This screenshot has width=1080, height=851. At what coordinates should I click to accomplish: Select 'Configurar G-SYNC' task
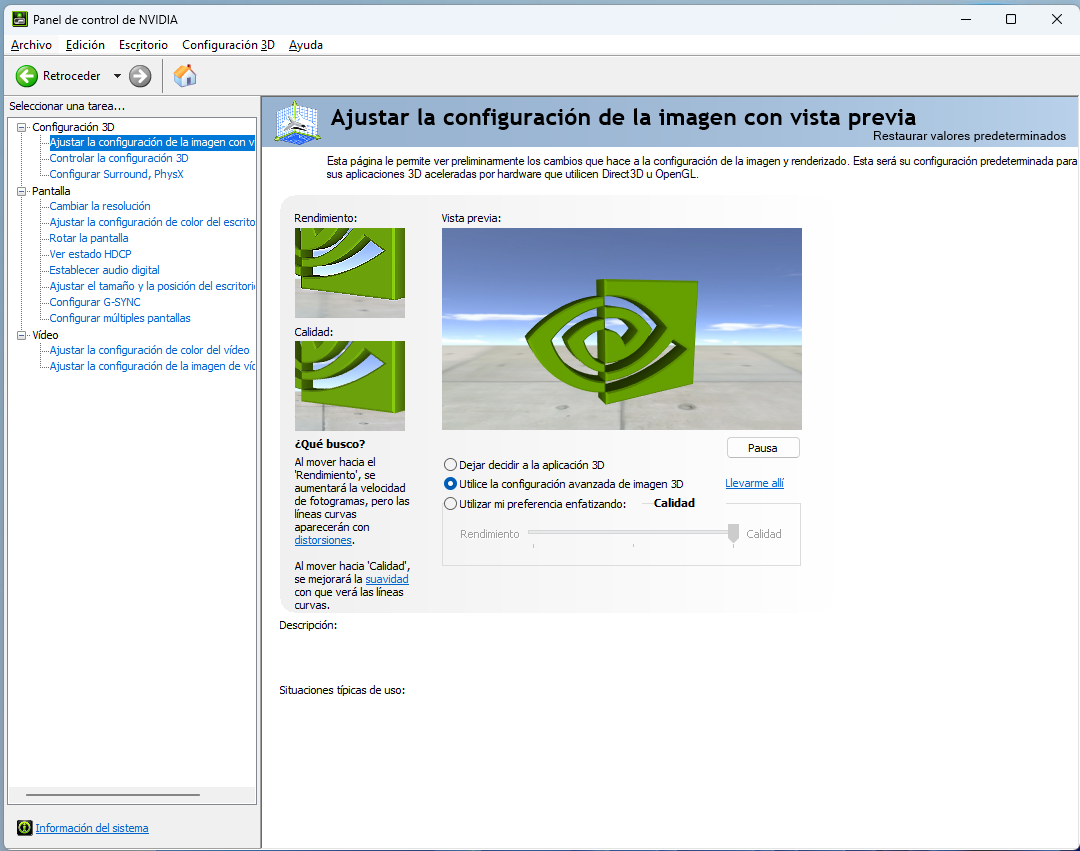(95, 302)
